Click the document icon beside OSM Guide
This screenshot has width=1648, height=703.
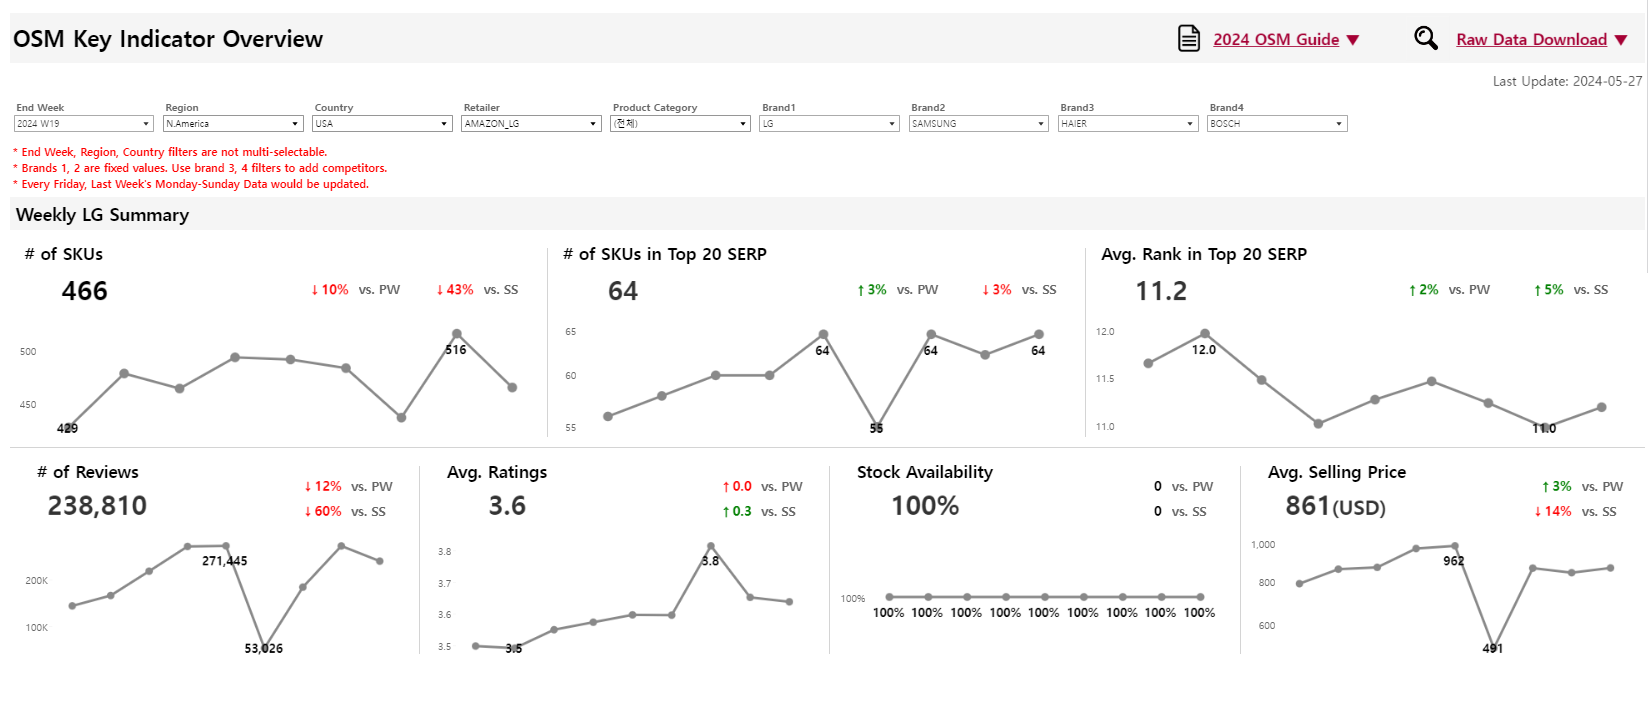[1188, 39]
